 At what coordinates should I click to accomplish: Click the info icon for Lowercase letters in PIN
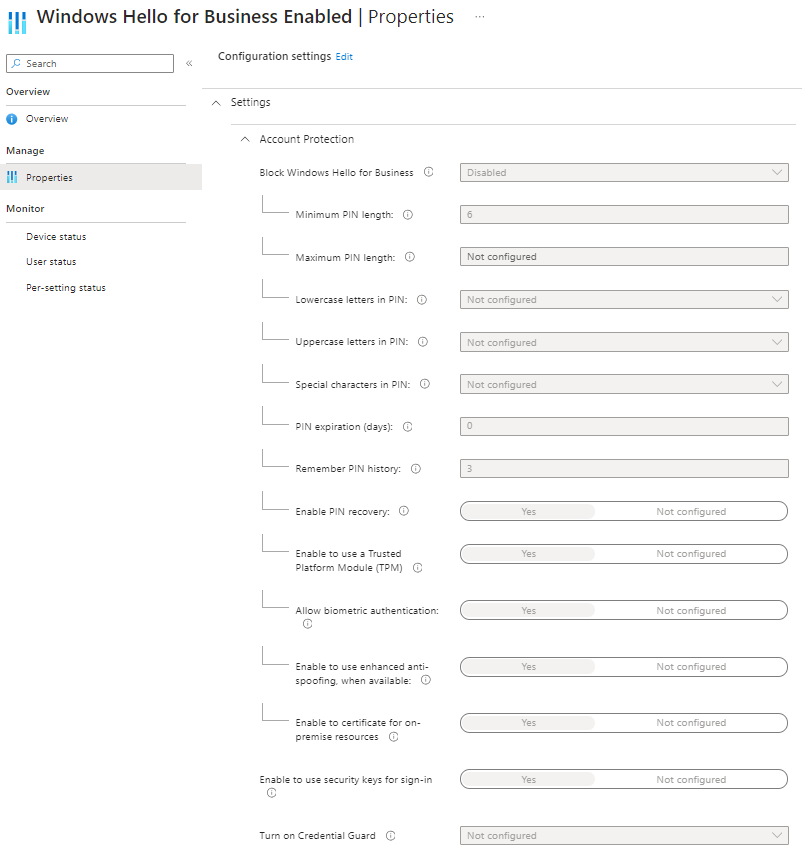tap(422, 299)
